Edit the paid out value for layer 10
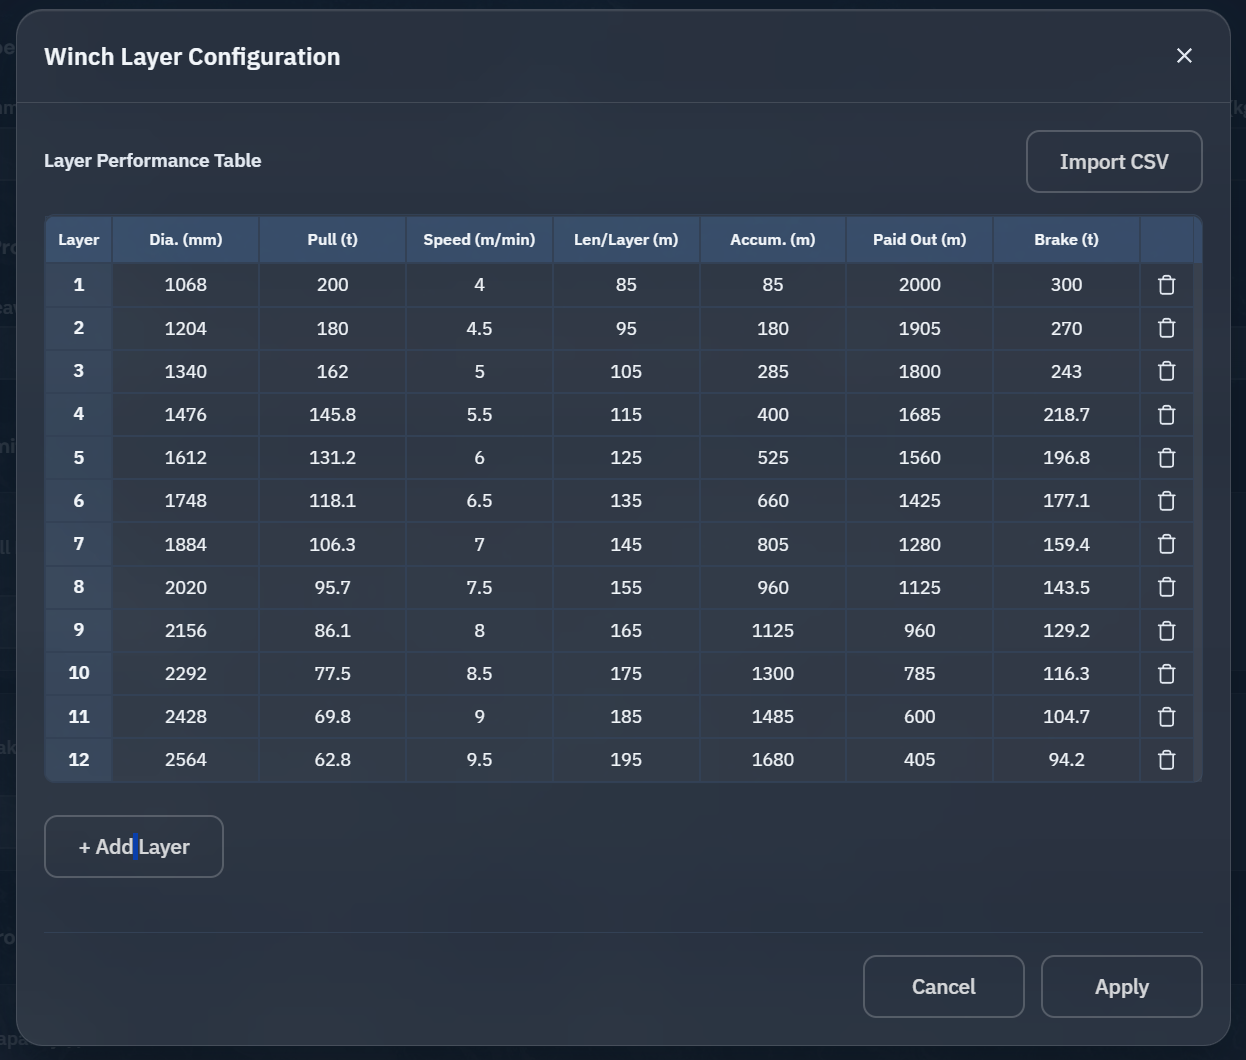1246x1060 pixels. pyautogui.click(x=919, y=673)
